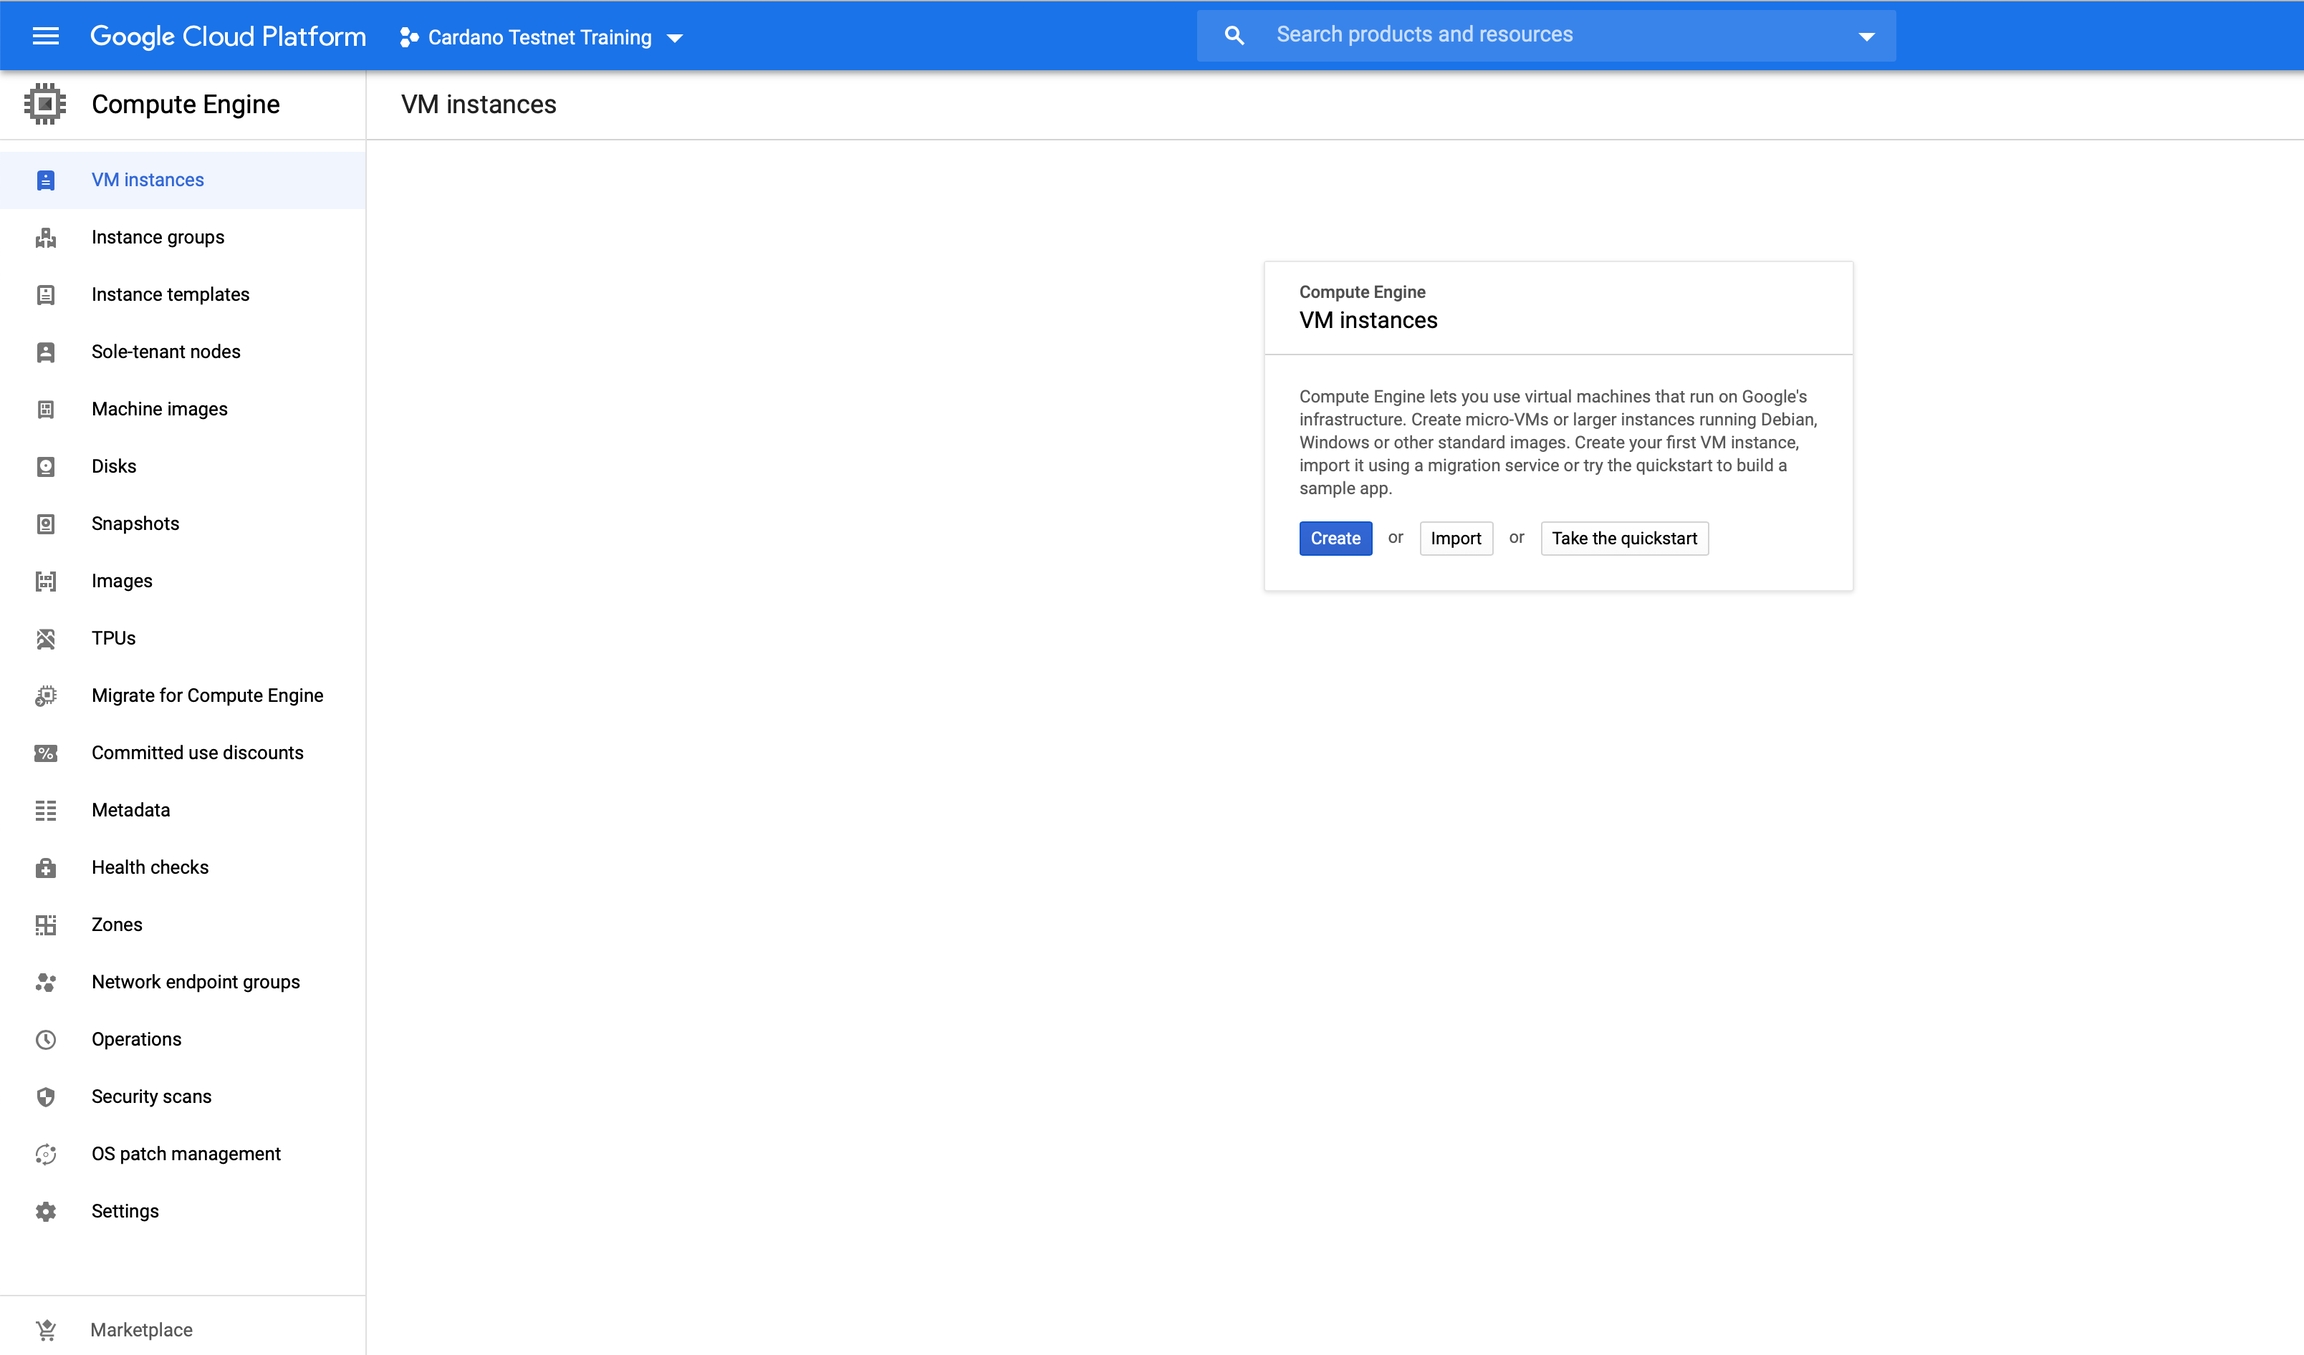Expand the search bar dropdown arrow
This screenshot has width=2304, height=1355.
pyautogui.click(x=1866, y=37)
